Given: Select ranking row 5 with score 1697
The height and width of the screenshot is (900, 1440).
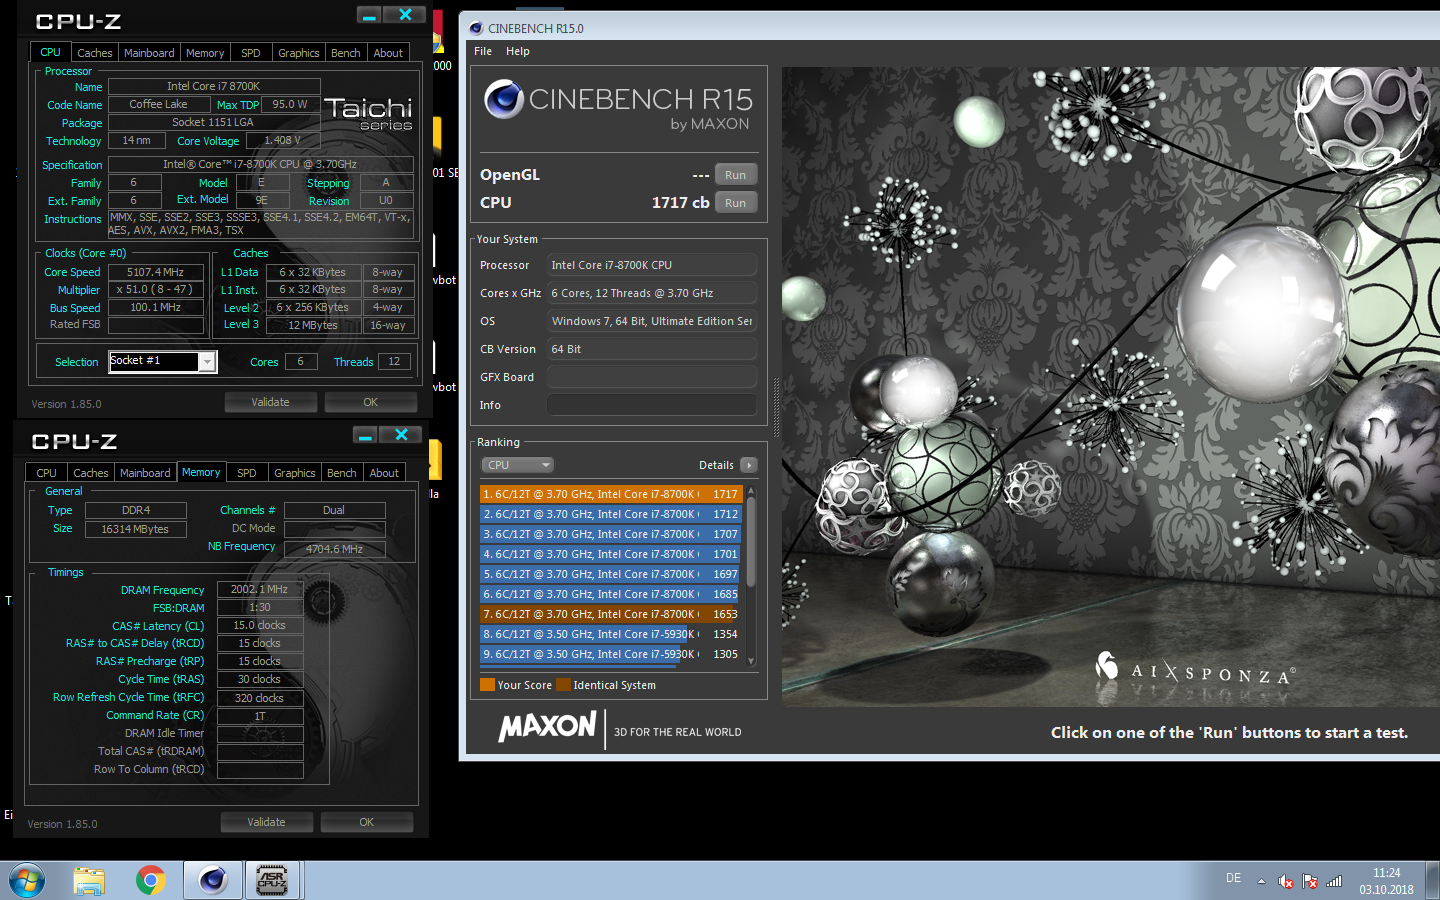Looking at the screenshot, I should tap(610, 574).
